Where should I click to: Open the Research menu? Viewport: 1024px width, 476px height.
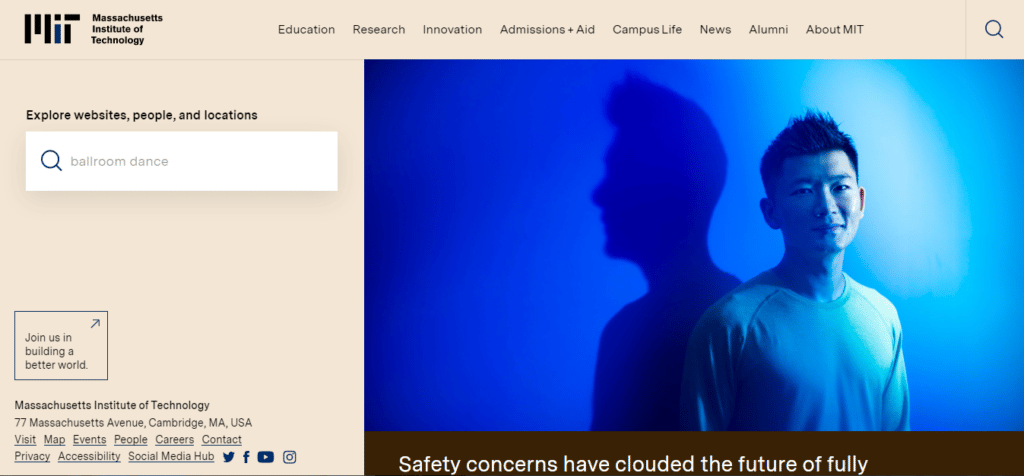379,29
